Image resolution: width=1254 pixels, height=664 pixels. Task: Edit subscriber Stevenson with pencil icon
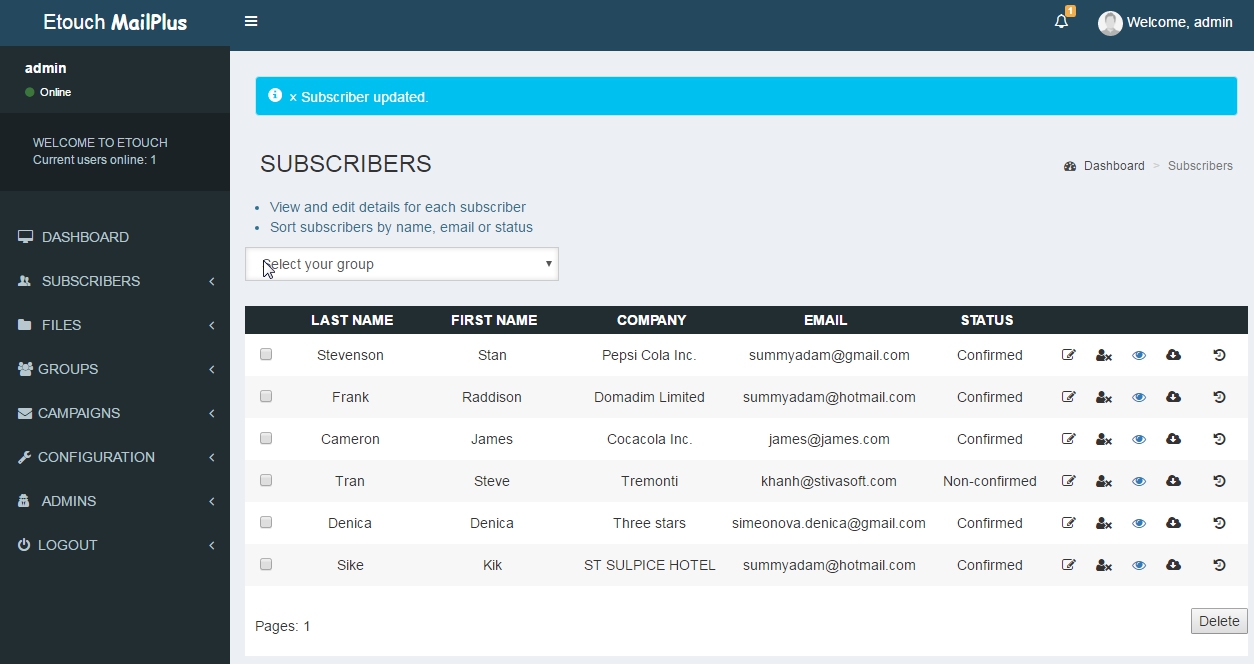[x=1069, y=355]
